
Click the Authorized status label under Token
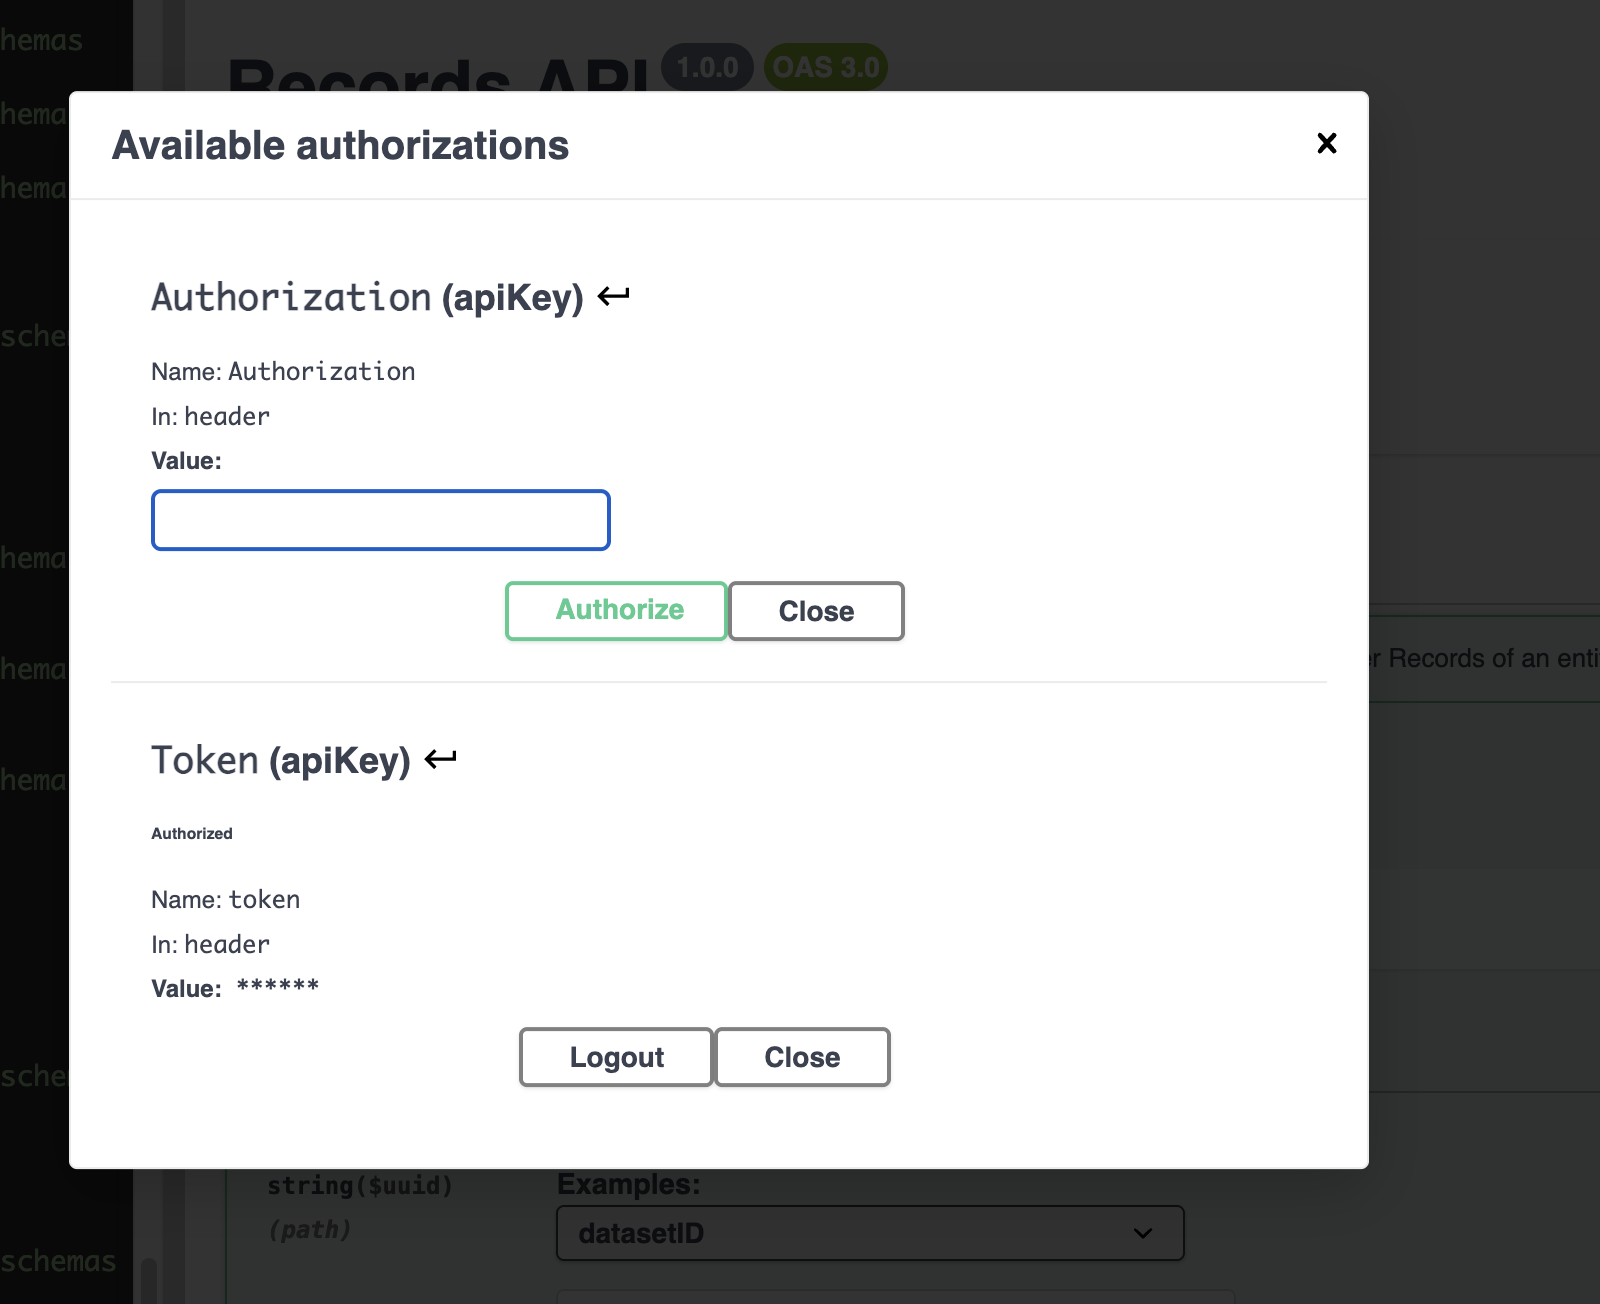point(191,833)
